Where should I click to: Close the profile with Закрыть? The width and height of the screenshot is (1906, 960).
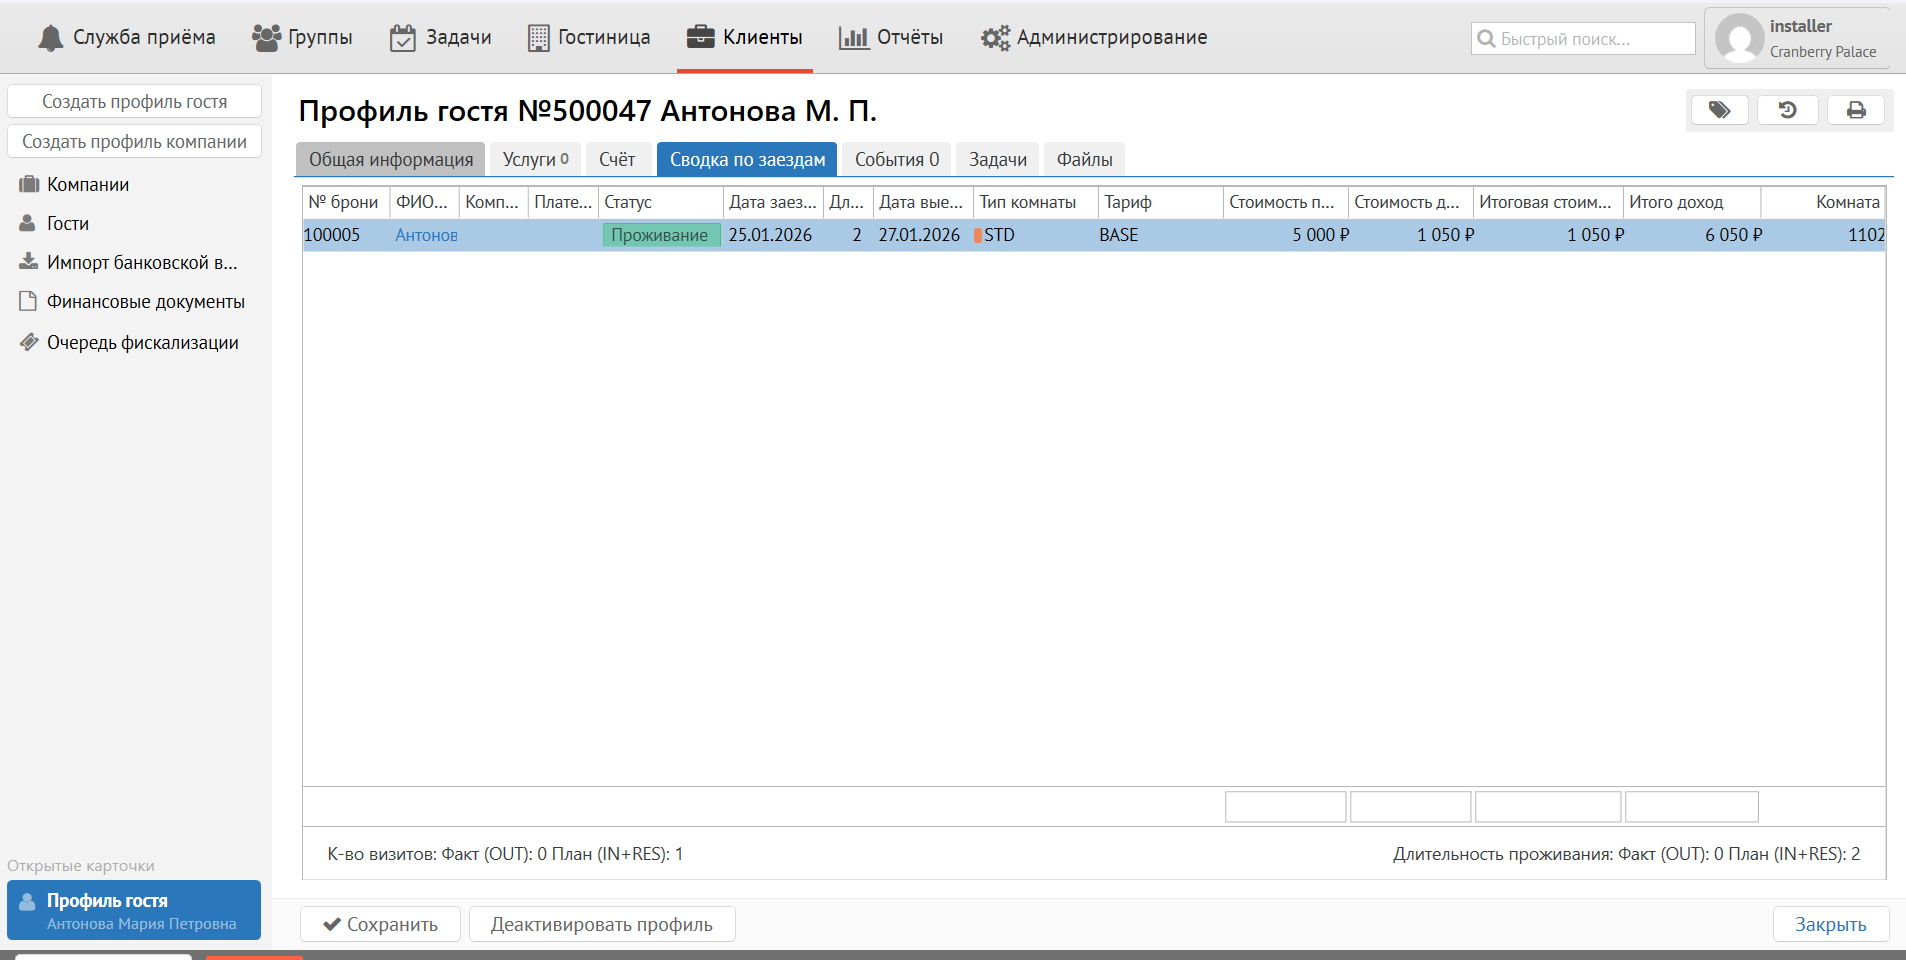click(x=1831, y=925)
